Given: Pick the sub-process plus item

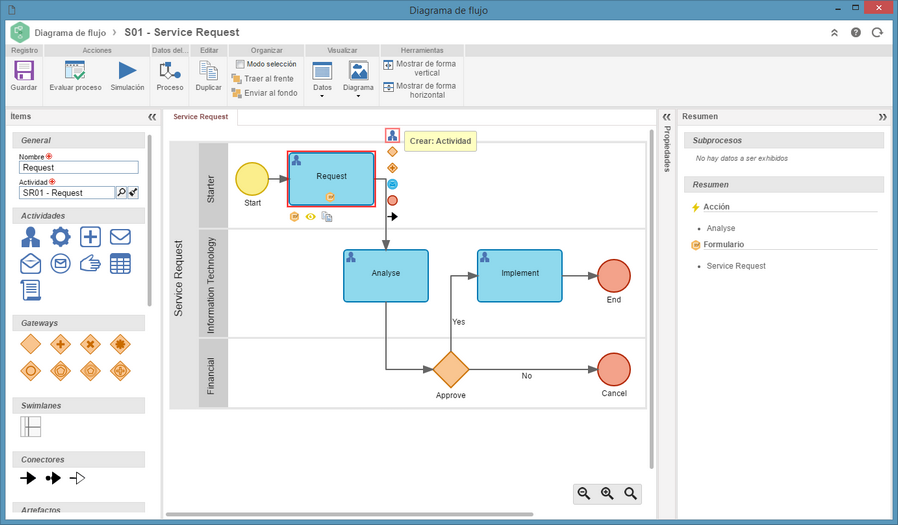Looking at the screenshot, I should (x=90, y=236).
